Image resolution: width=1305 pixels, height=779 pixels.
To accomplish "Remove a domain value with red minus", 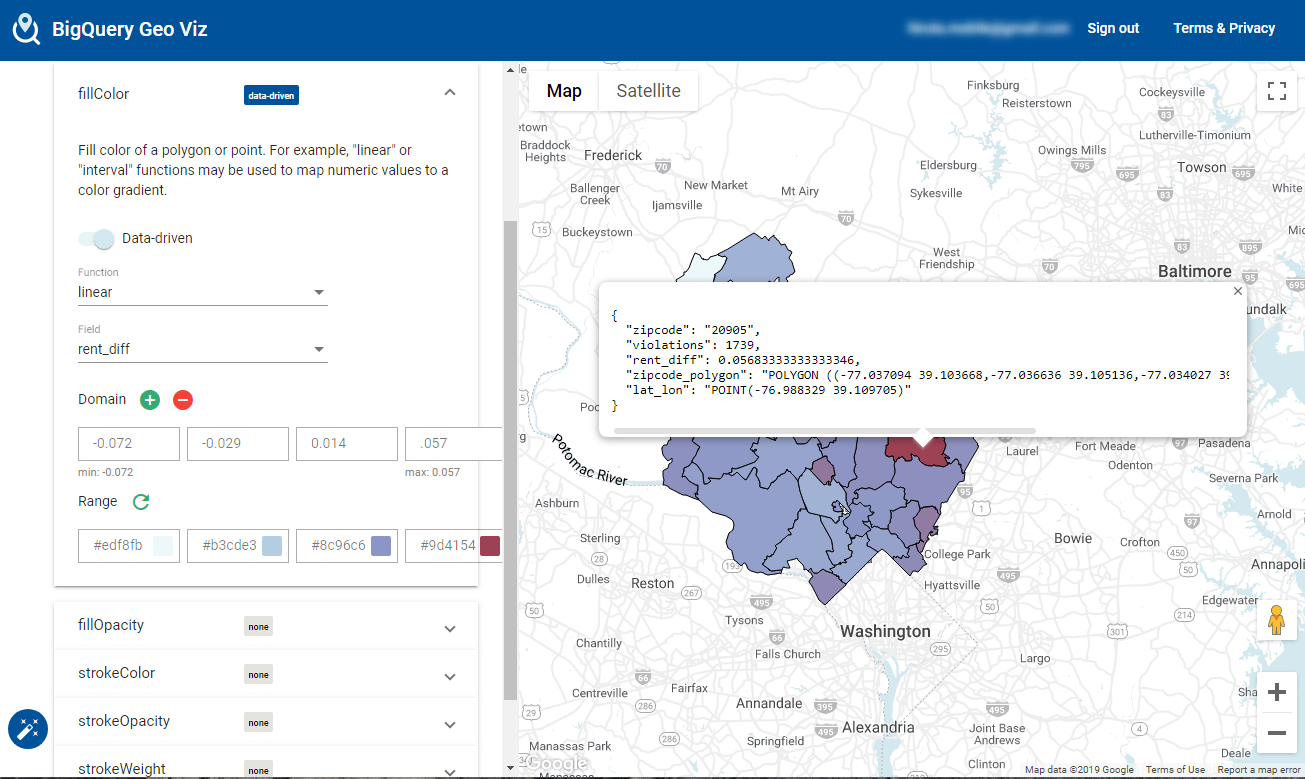I will click(183, 400).
